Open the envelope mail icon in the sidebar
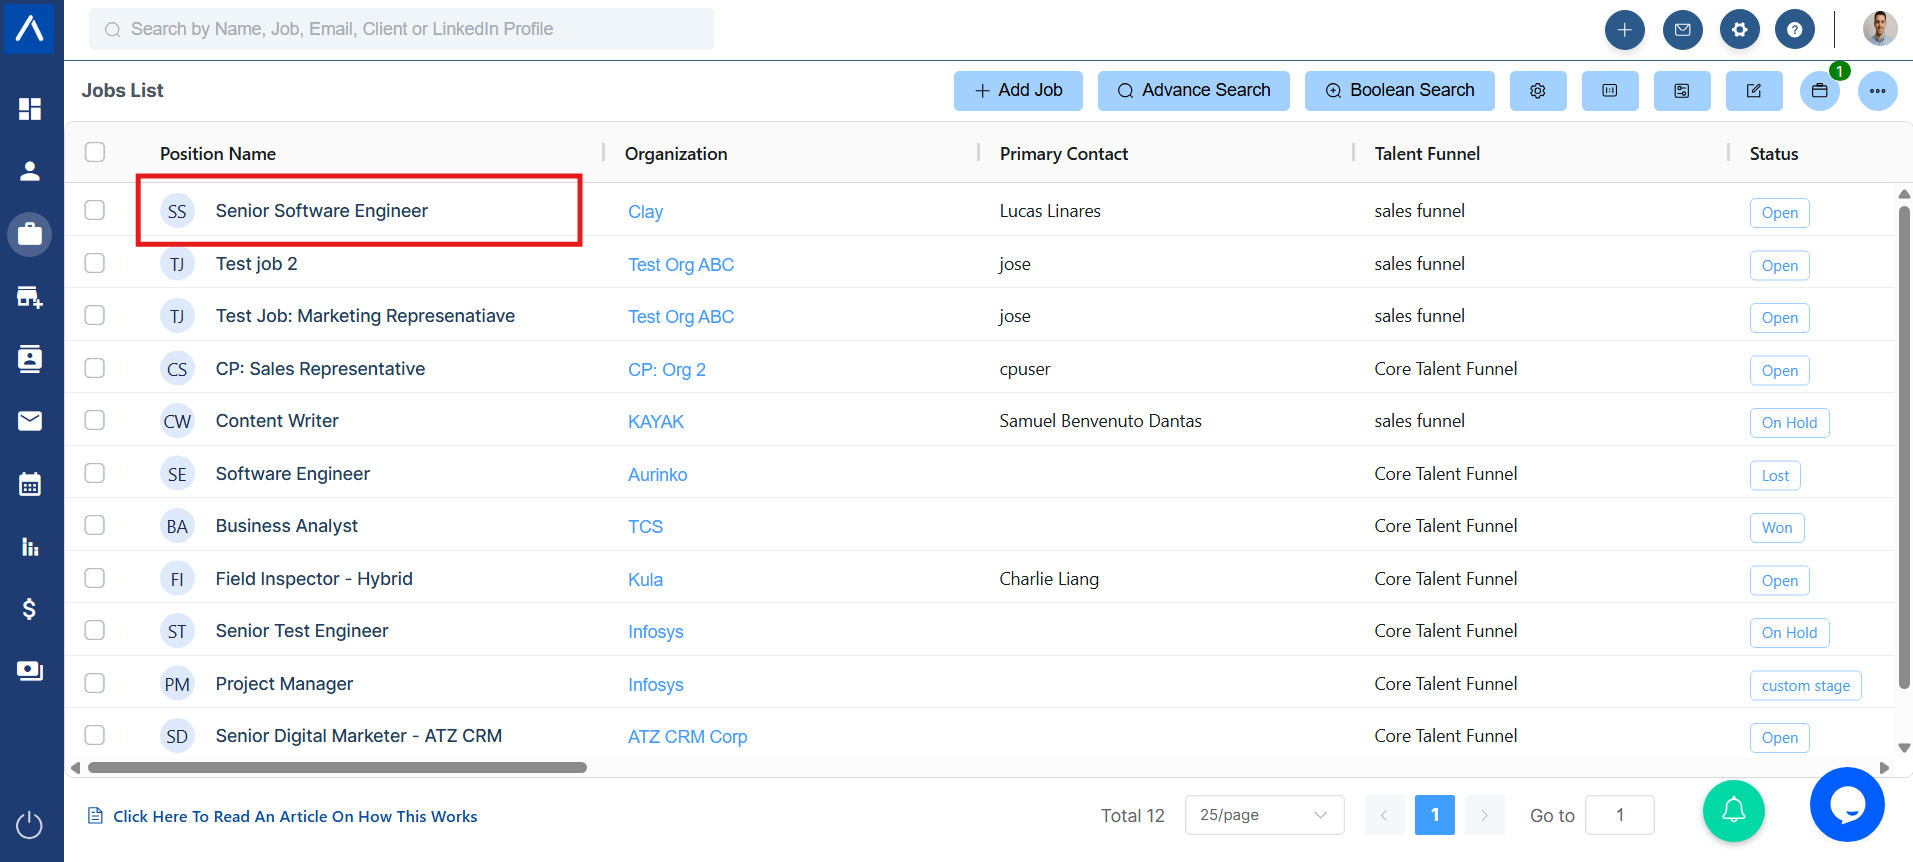Image resolution: width=1913 pixels, height=862 pixels. point(30,421)
